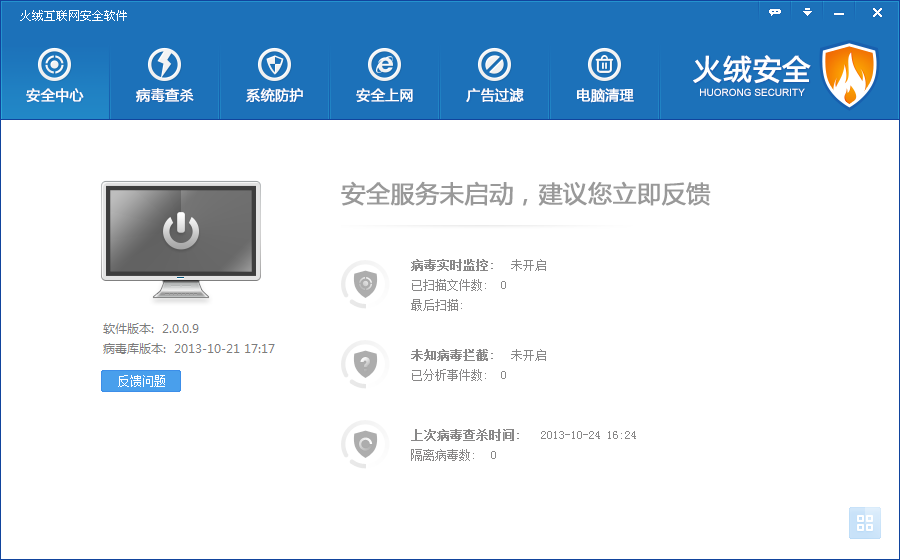The height and width of the screenshot is (560, 900).
Task: Click the 未开启 status beside 未知病毒拦截
Action: tap(528, 356)
